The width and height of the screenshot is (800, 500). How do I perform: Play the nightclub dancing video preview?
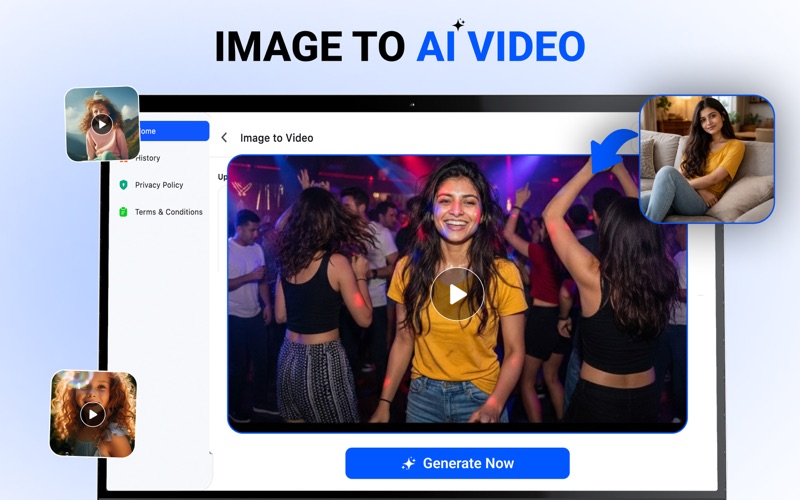click(457, 294)
